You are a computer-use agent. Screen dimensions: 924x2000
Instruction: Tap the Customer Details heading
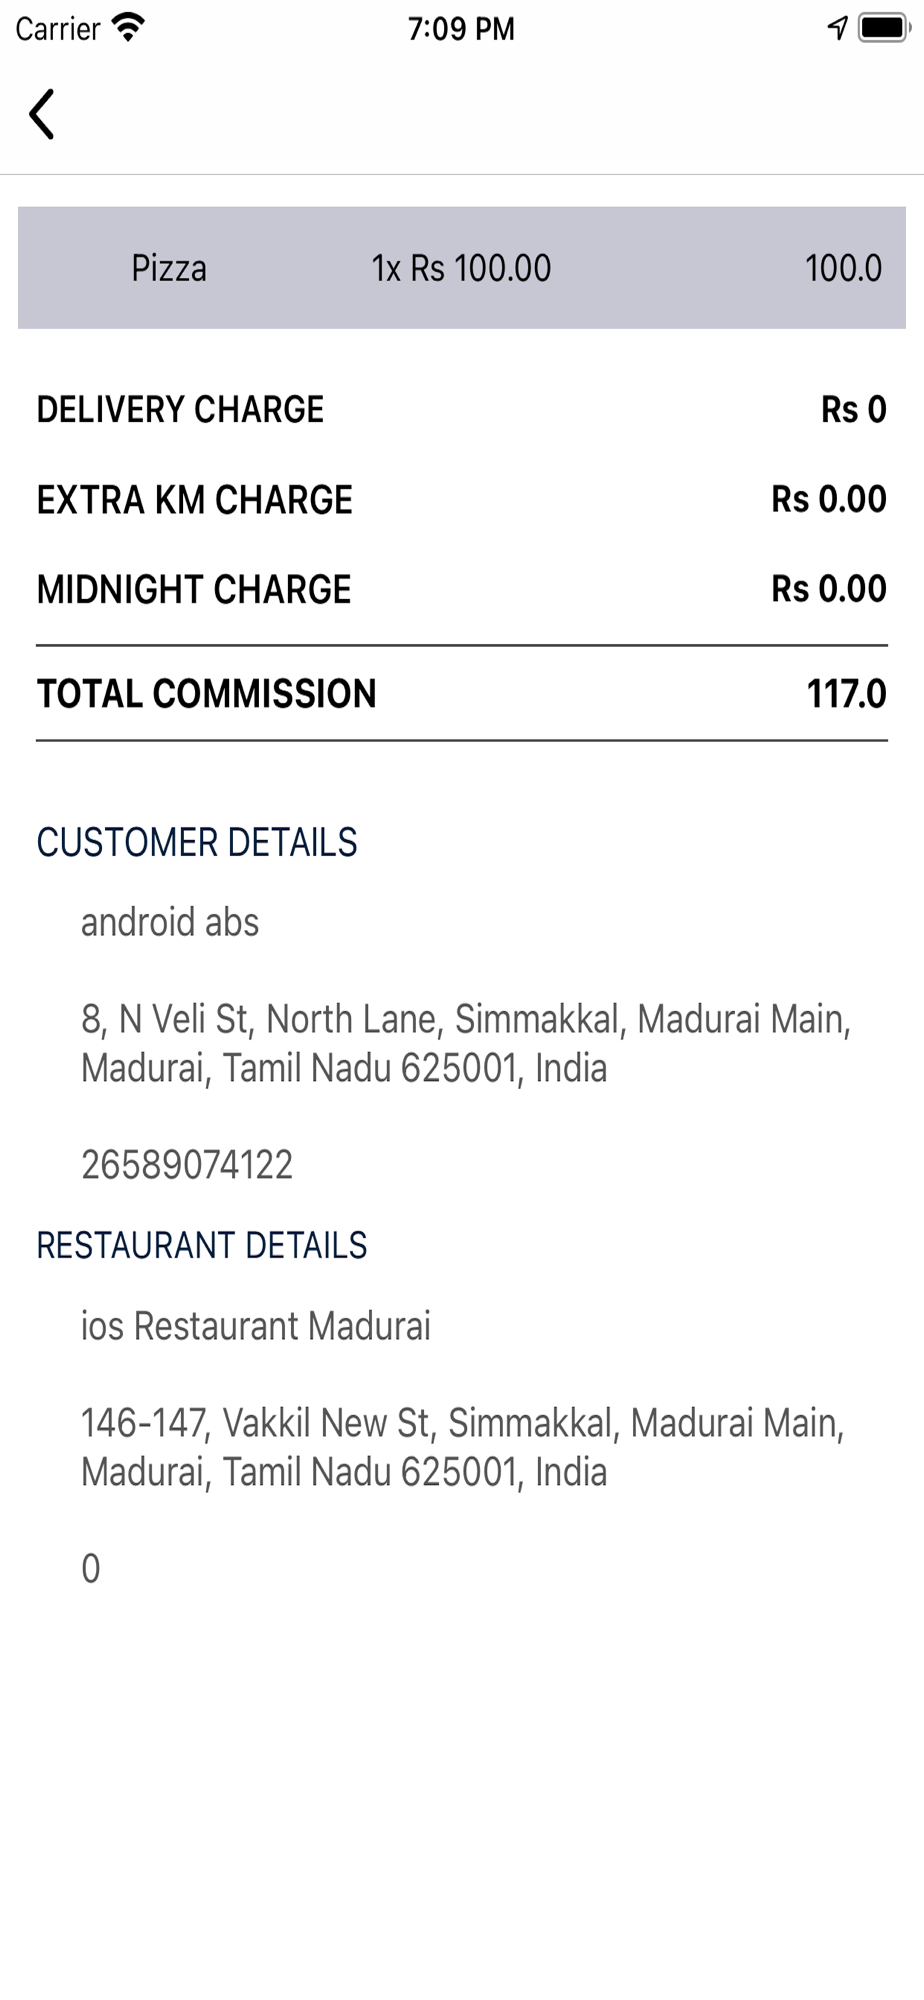click(x=197, y=842)
